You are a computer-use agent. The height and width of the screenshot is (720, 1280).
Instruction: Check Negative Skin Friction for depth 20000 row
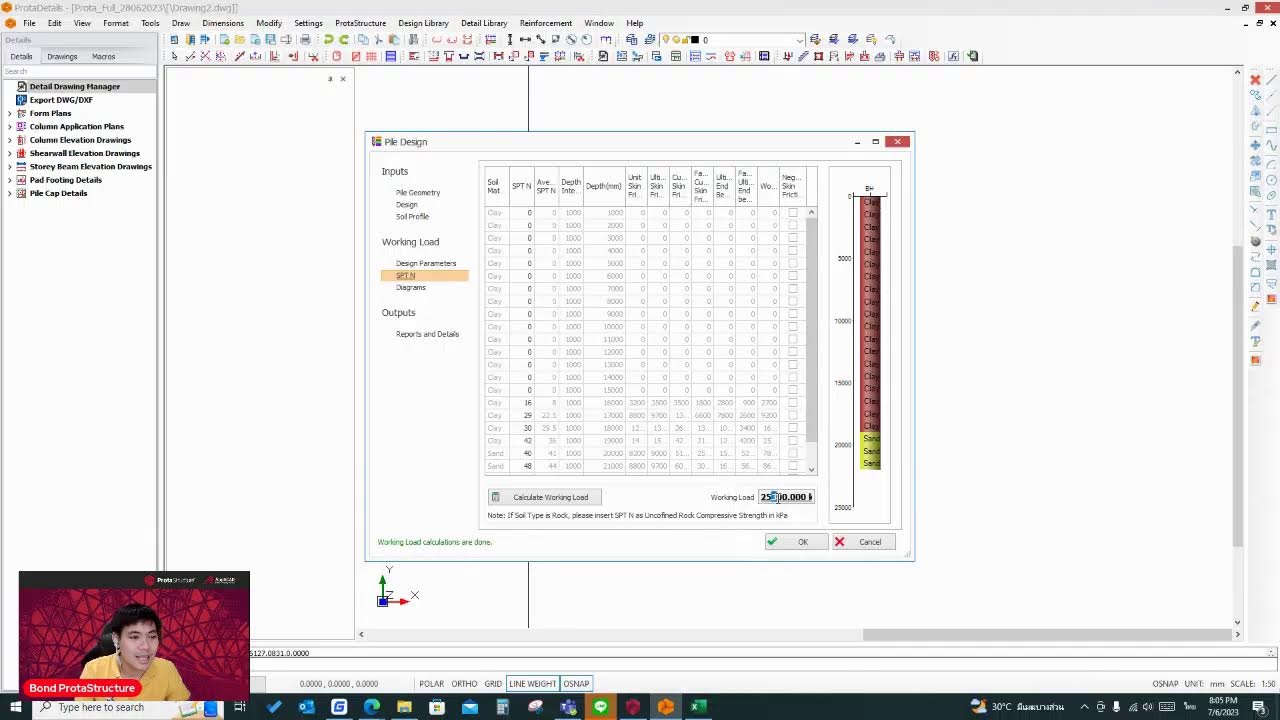pyautogui.click(x=793, y=453)
